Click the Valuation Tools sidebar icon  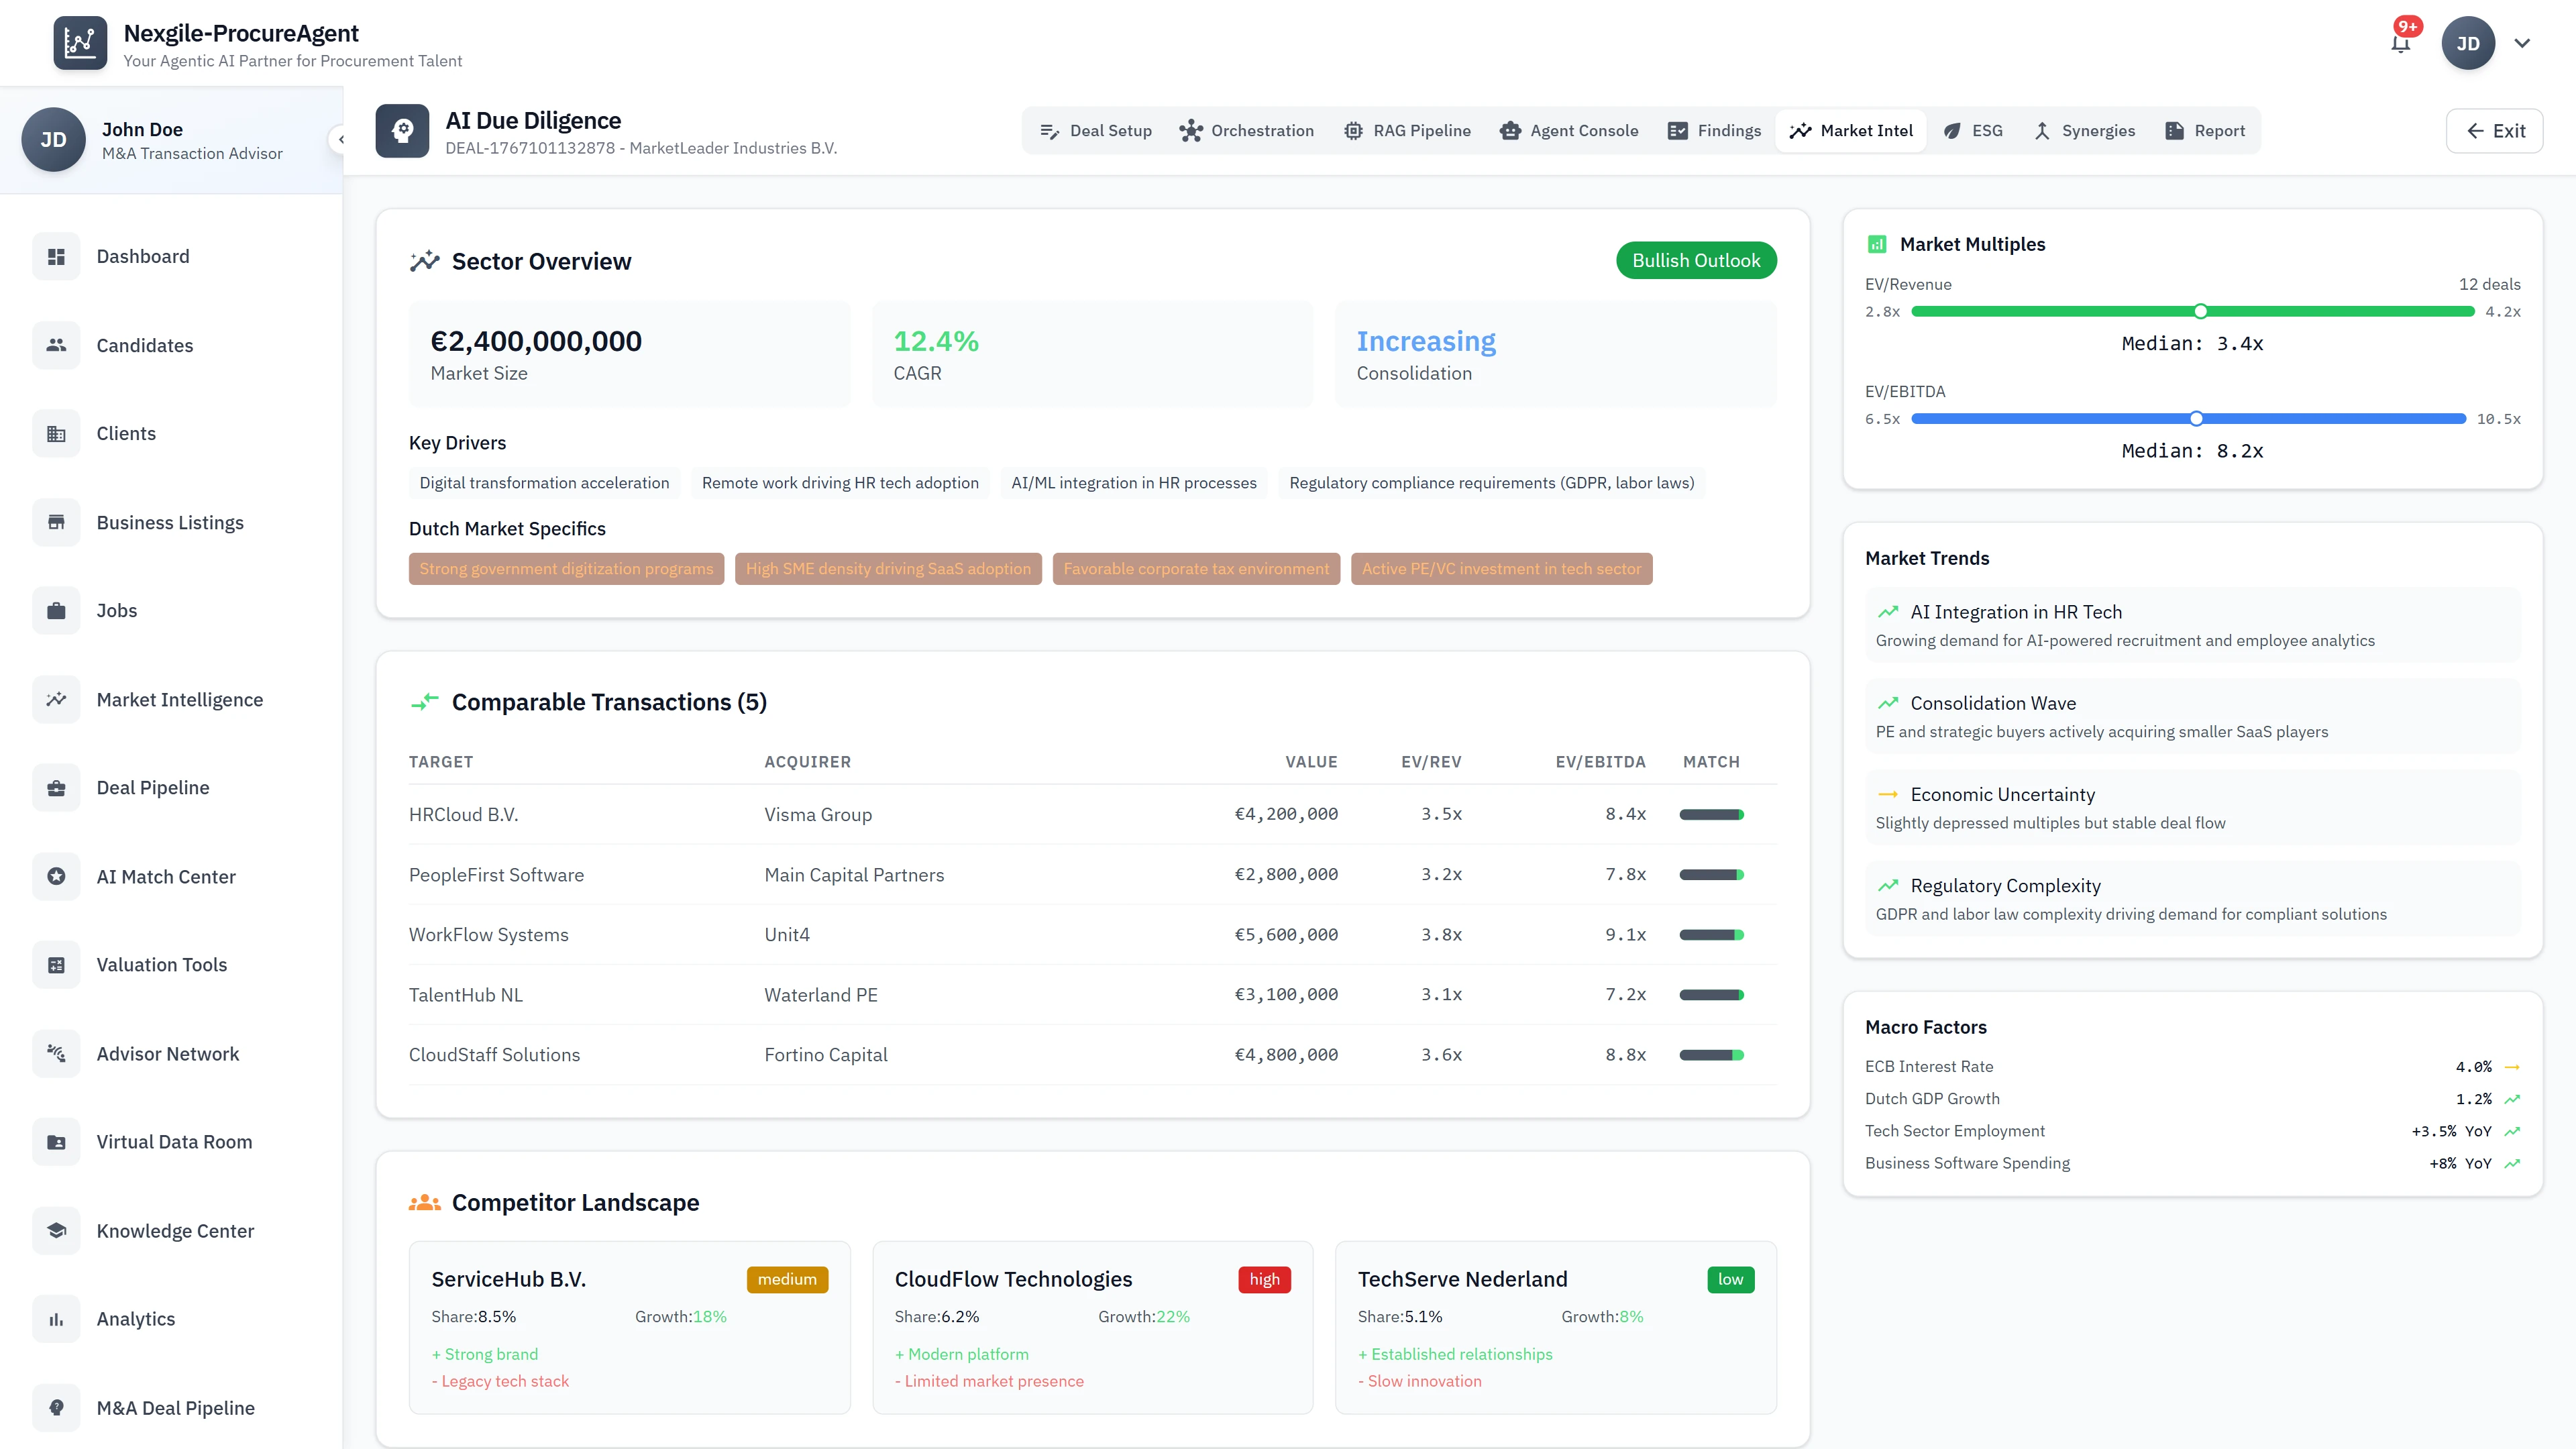tap(56, 964)
